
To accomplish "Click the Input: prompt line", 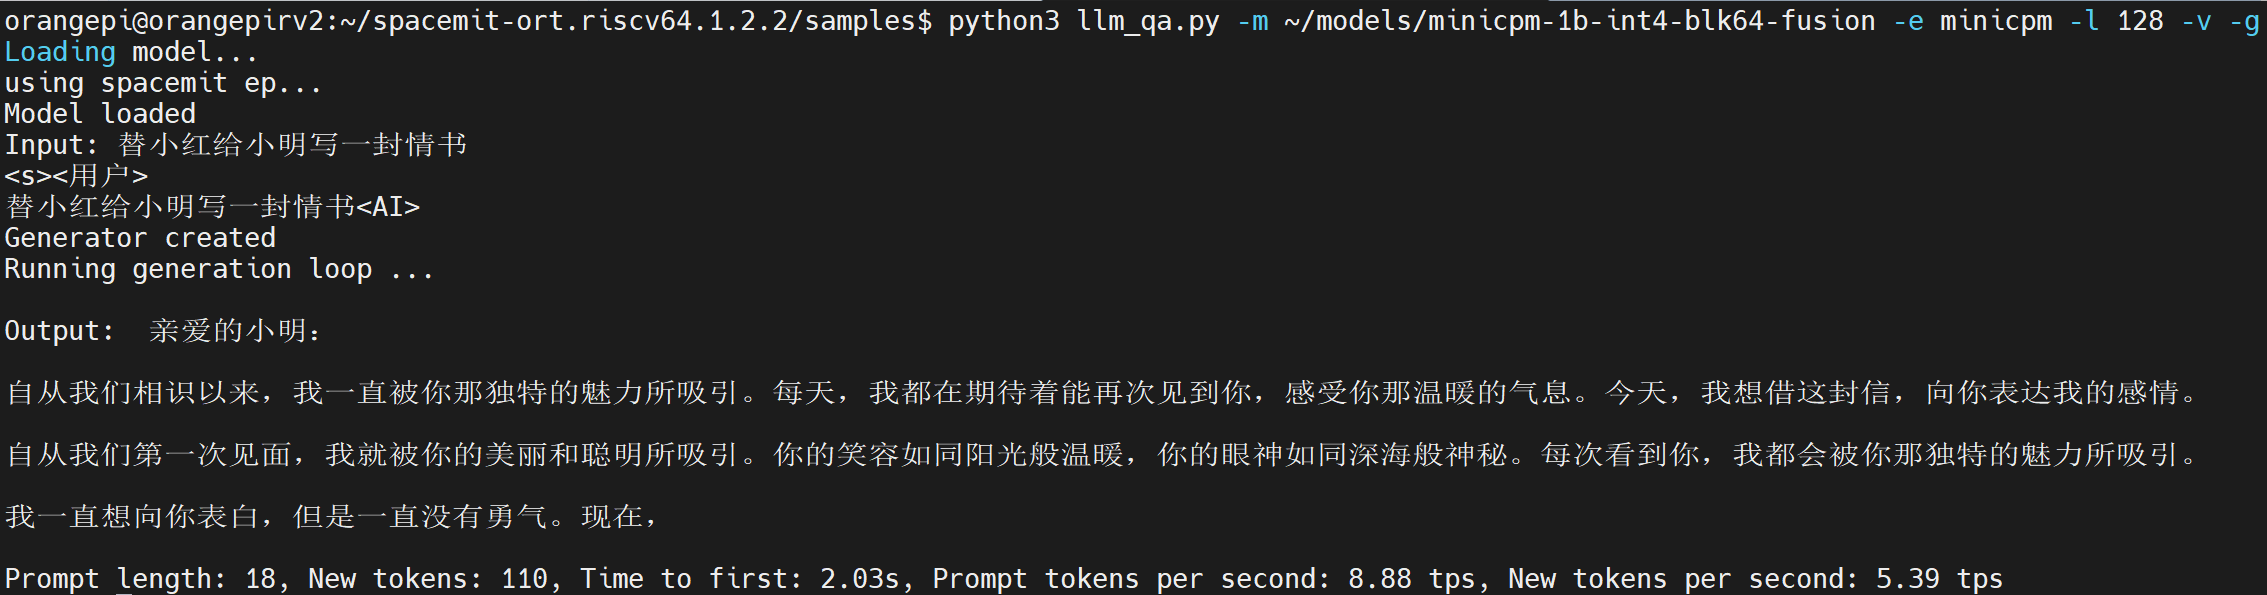I will pos(235,145).
